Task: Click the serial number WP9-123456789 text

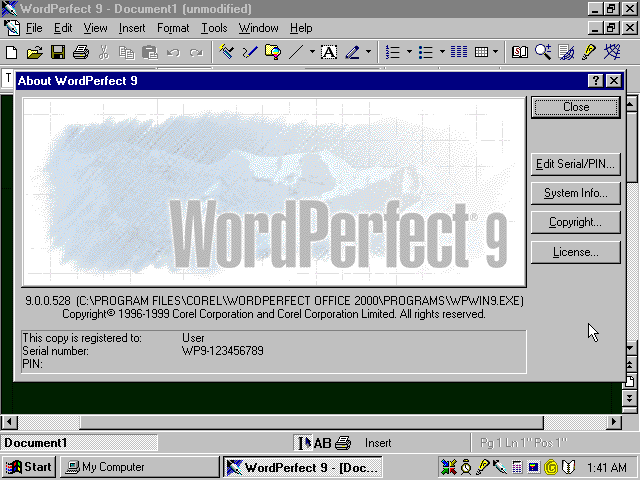Action: point(223,351)
